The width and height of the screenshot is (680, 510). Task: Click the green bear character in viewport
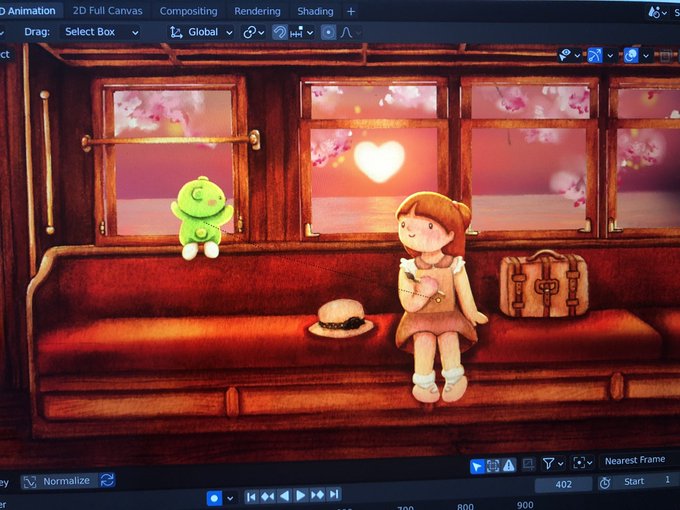(x=202, y=217)
